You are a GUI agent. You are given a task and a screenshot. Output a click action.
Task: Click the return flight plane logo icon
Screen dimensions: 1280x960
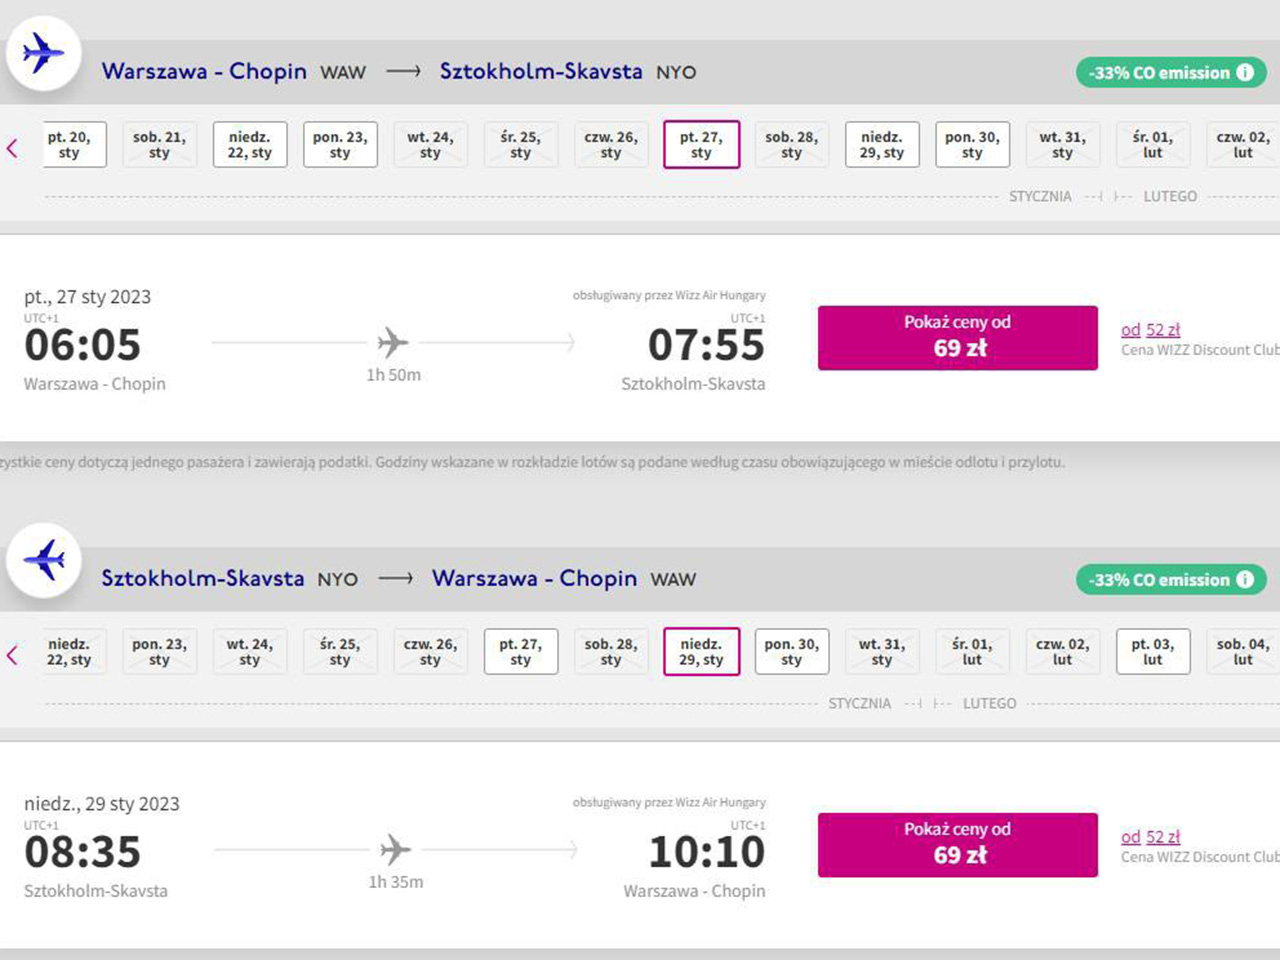pyautogui.click(x=43, y=560)
